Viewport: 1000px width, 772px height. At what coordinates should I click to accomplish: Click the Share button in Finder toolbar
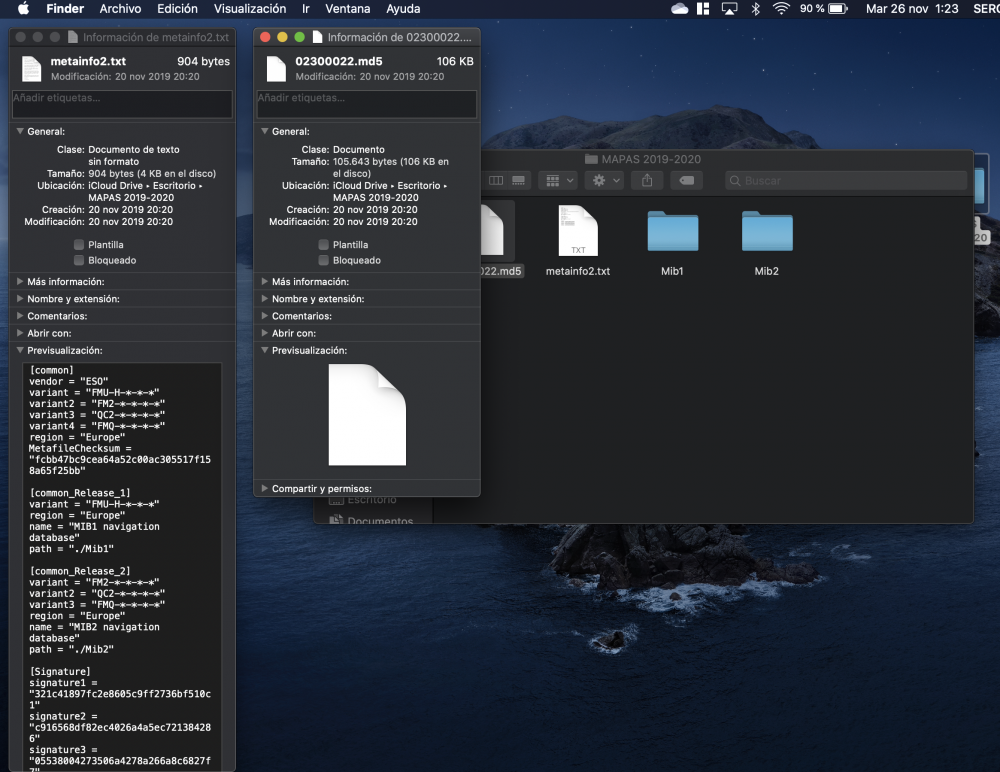[647, 181]
